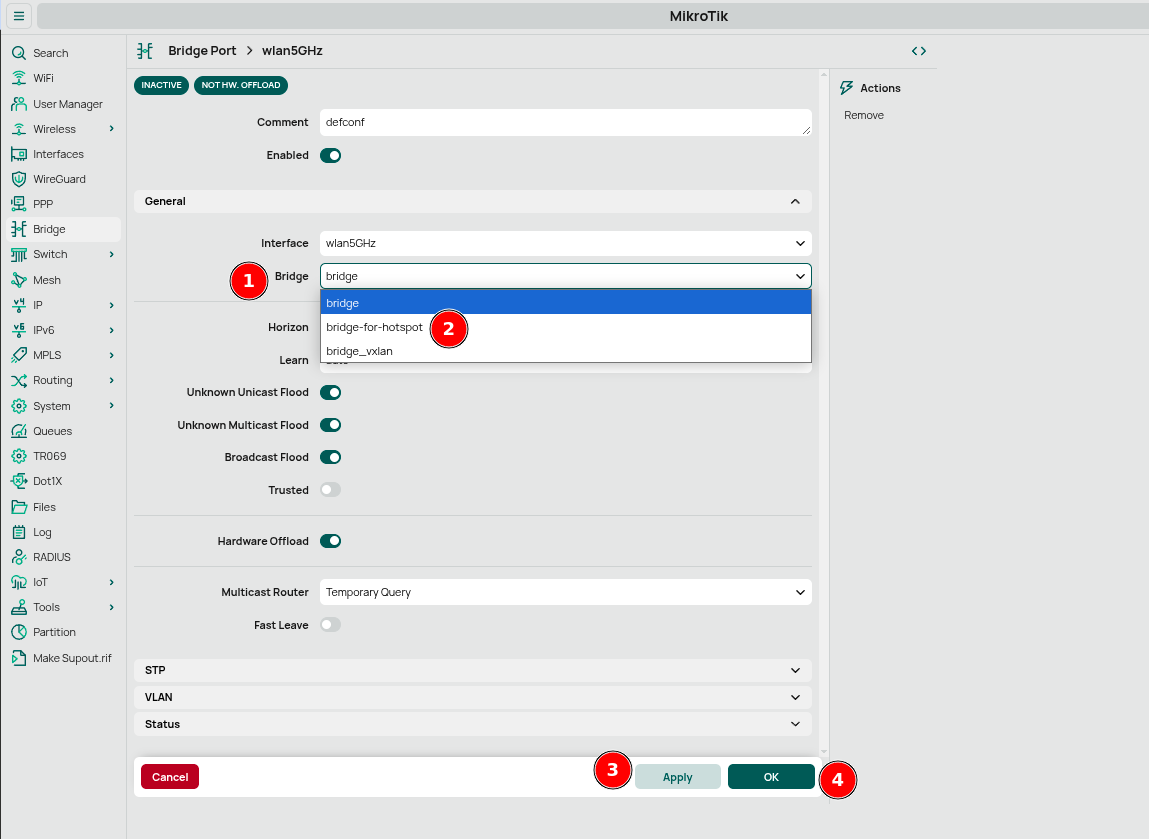Select the WireGuard sidebar icon
The height and width of the screenshot is (839, 1149).
[19, 178]
